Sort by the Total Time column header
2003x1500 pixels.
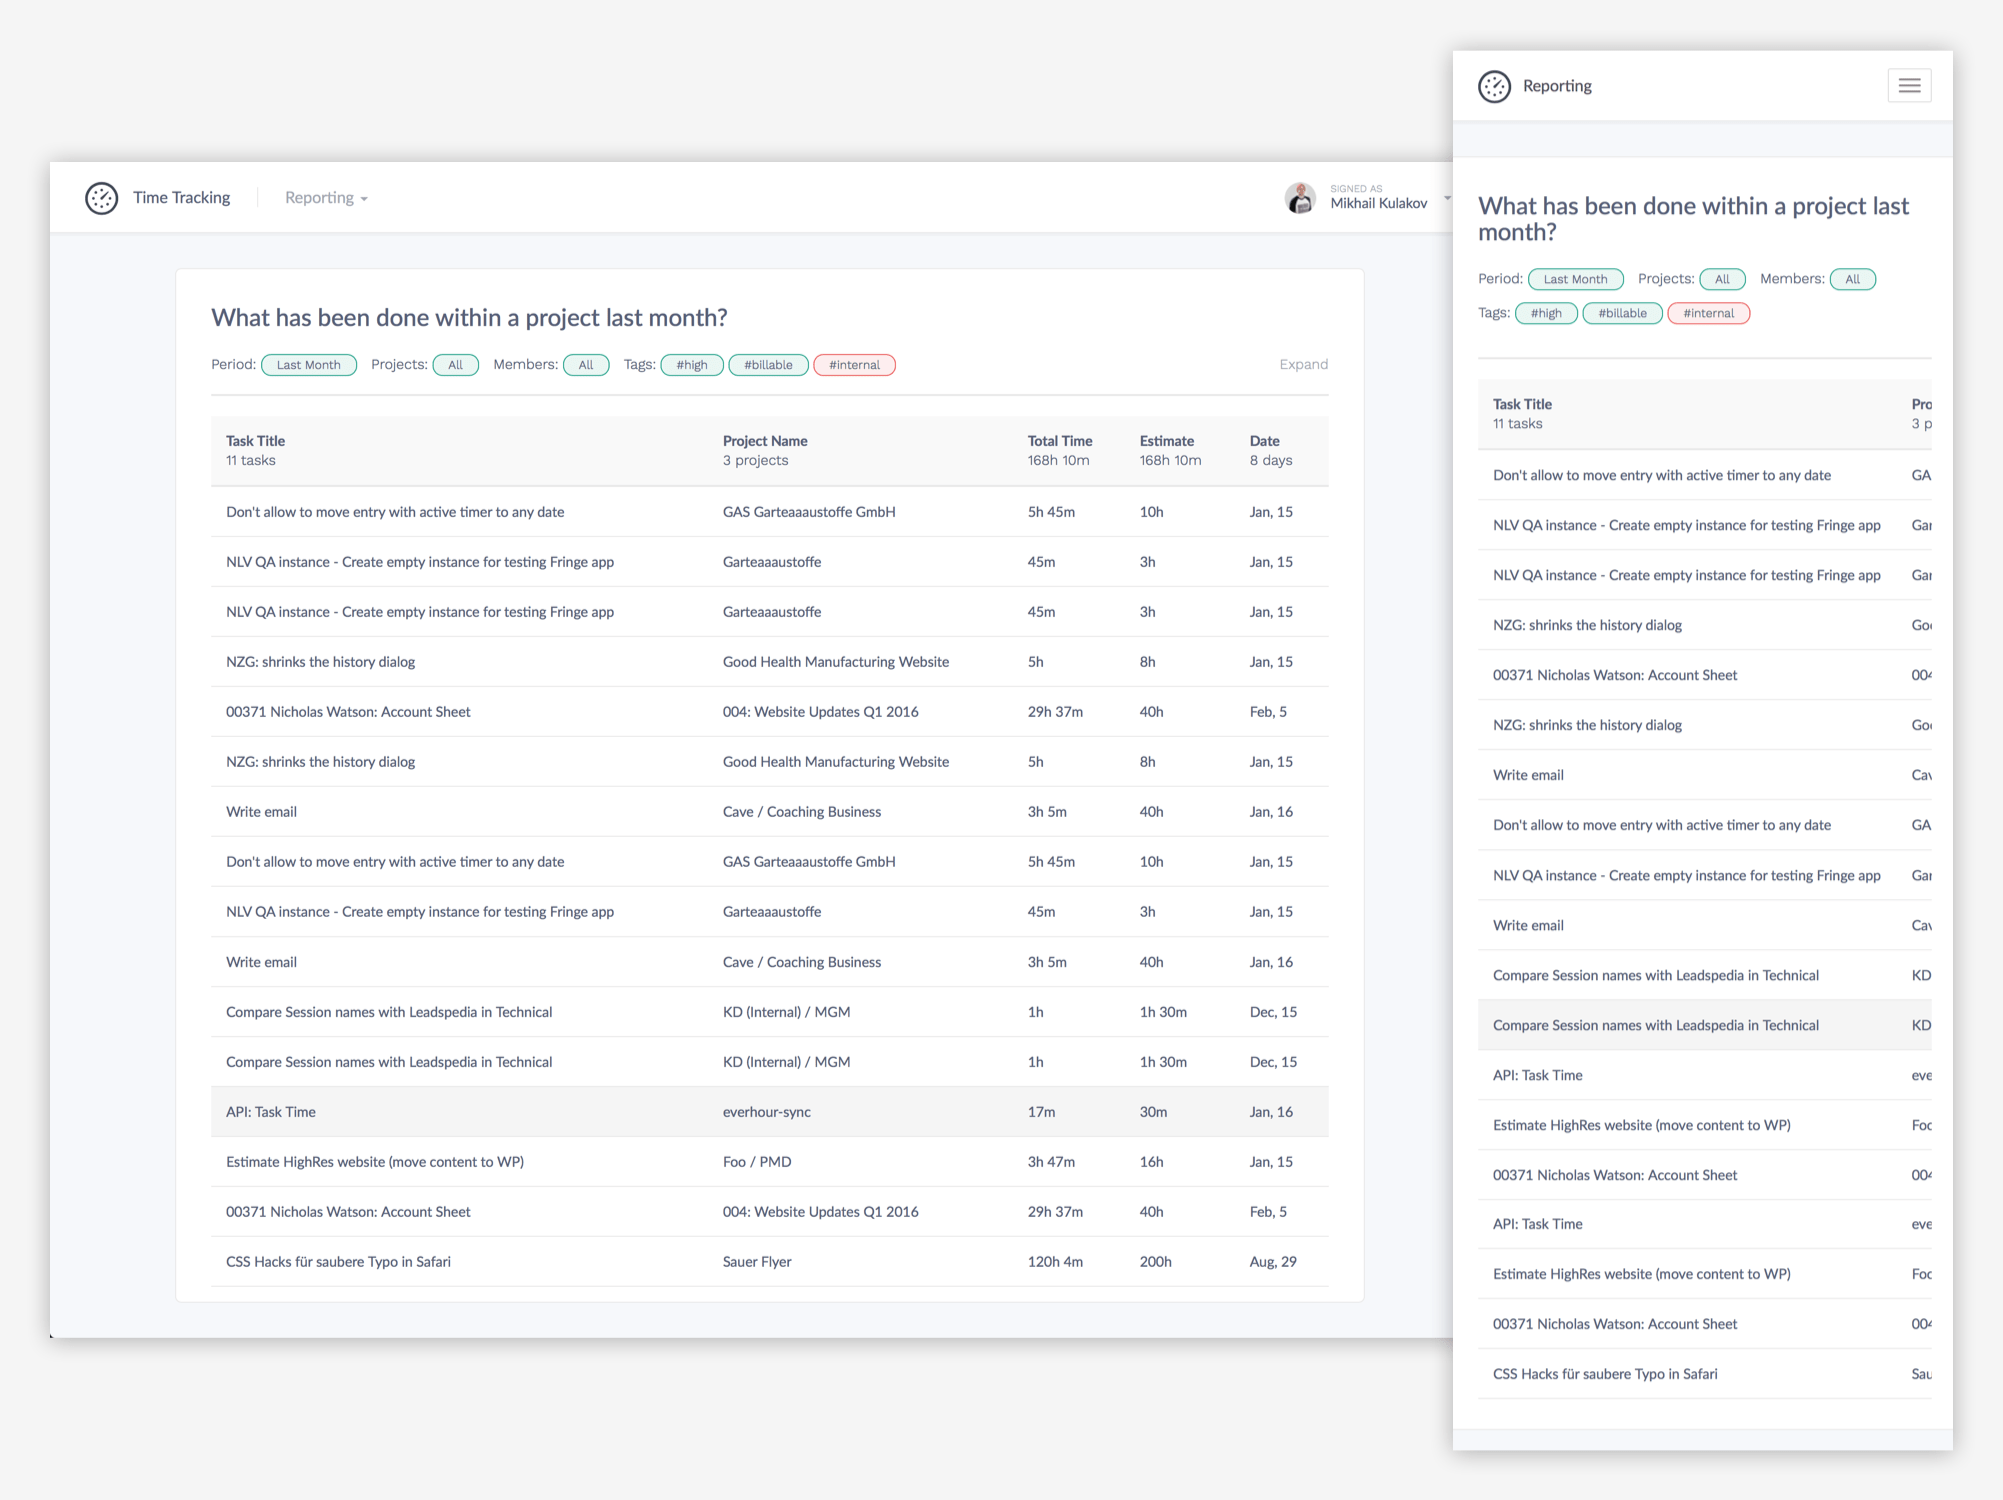[x=1059, y=441]
